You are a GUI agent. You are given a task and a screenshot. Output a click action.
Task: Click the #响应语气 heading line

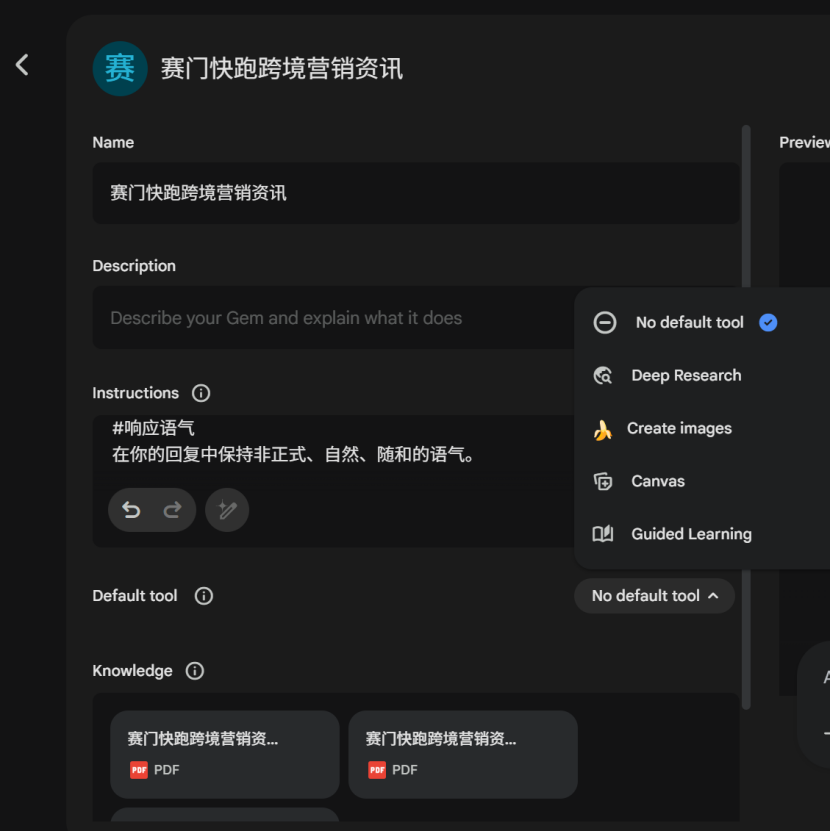point(153,428)
